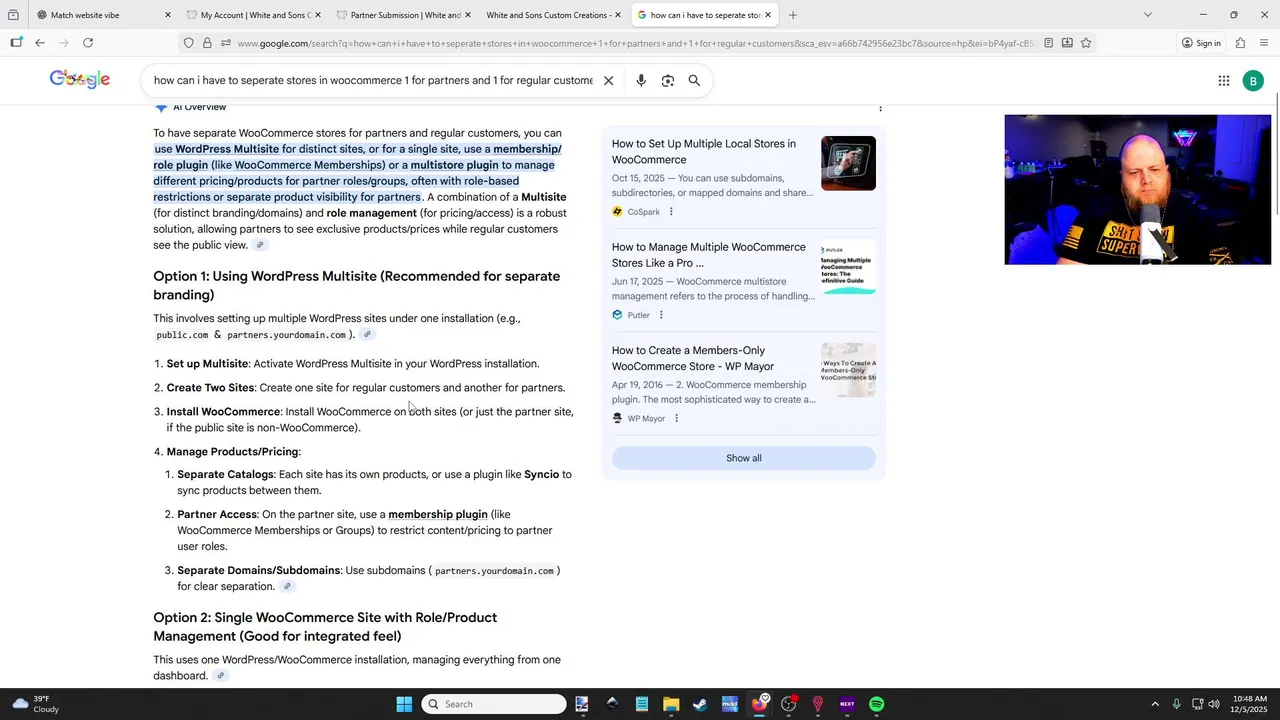Show hidden system tray icons
1280x720 pixels.
point(1155,704)
